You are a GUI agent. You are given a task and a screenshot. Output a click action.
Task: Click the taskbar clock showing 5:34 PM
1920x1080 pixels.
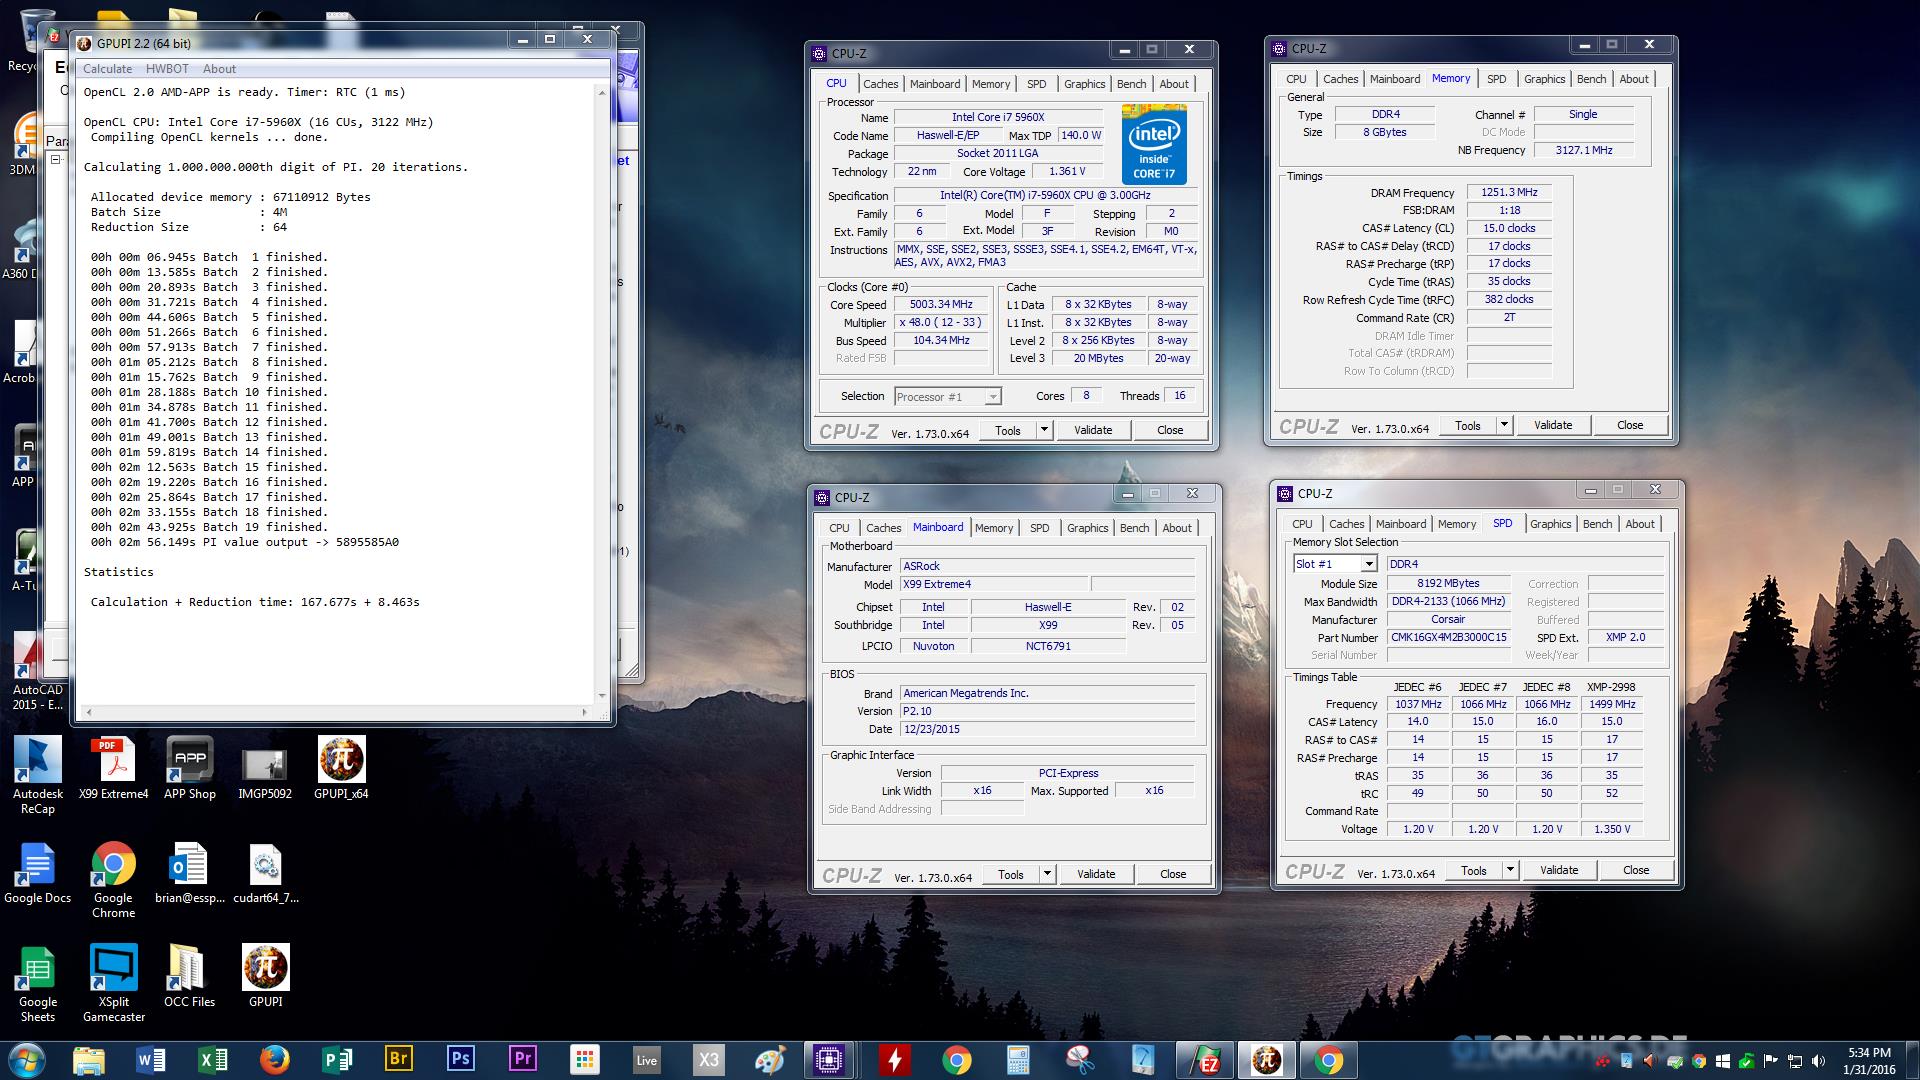pyautogui.click(x=1868, y=1060)
